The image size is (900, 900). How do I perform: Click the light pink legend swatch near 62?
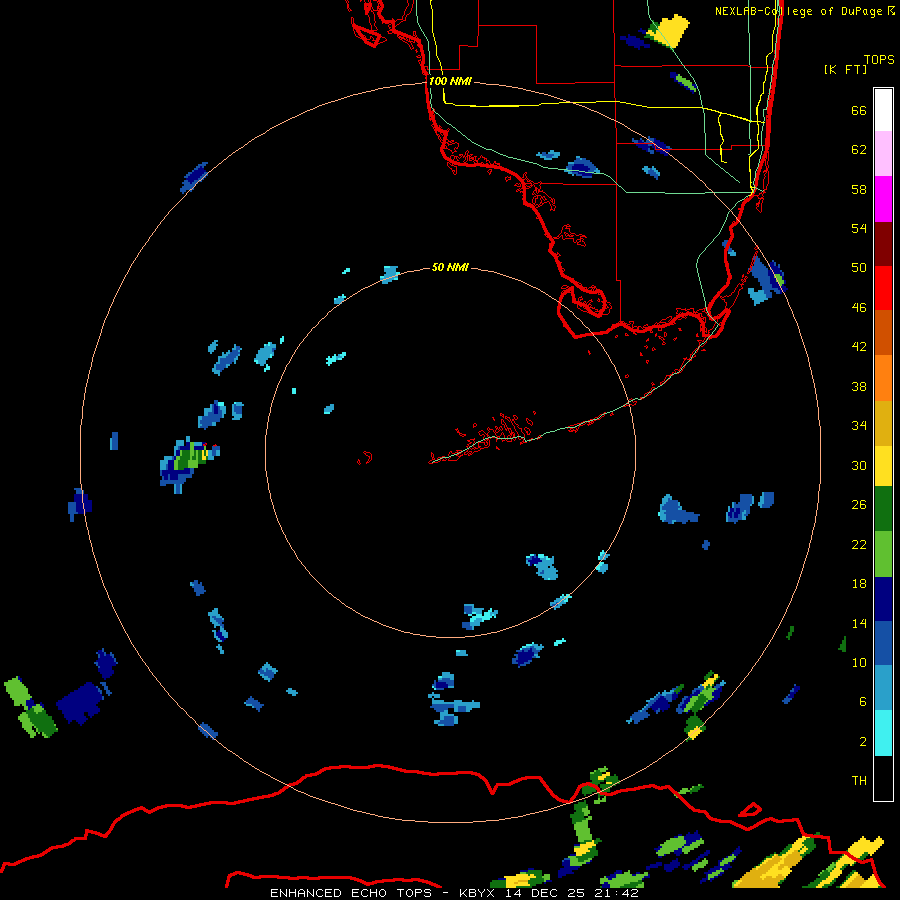[x=883, y=154]
